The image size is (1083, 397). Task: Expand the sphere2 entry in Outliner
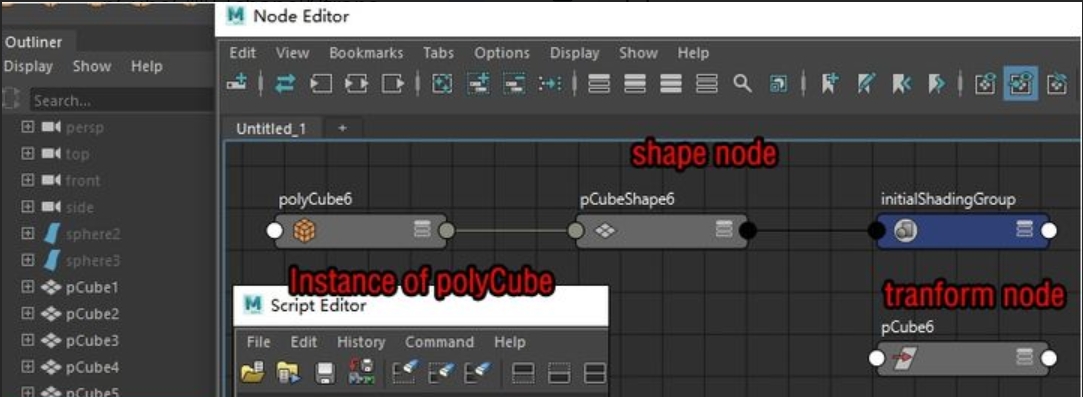(x=27, y=234)
